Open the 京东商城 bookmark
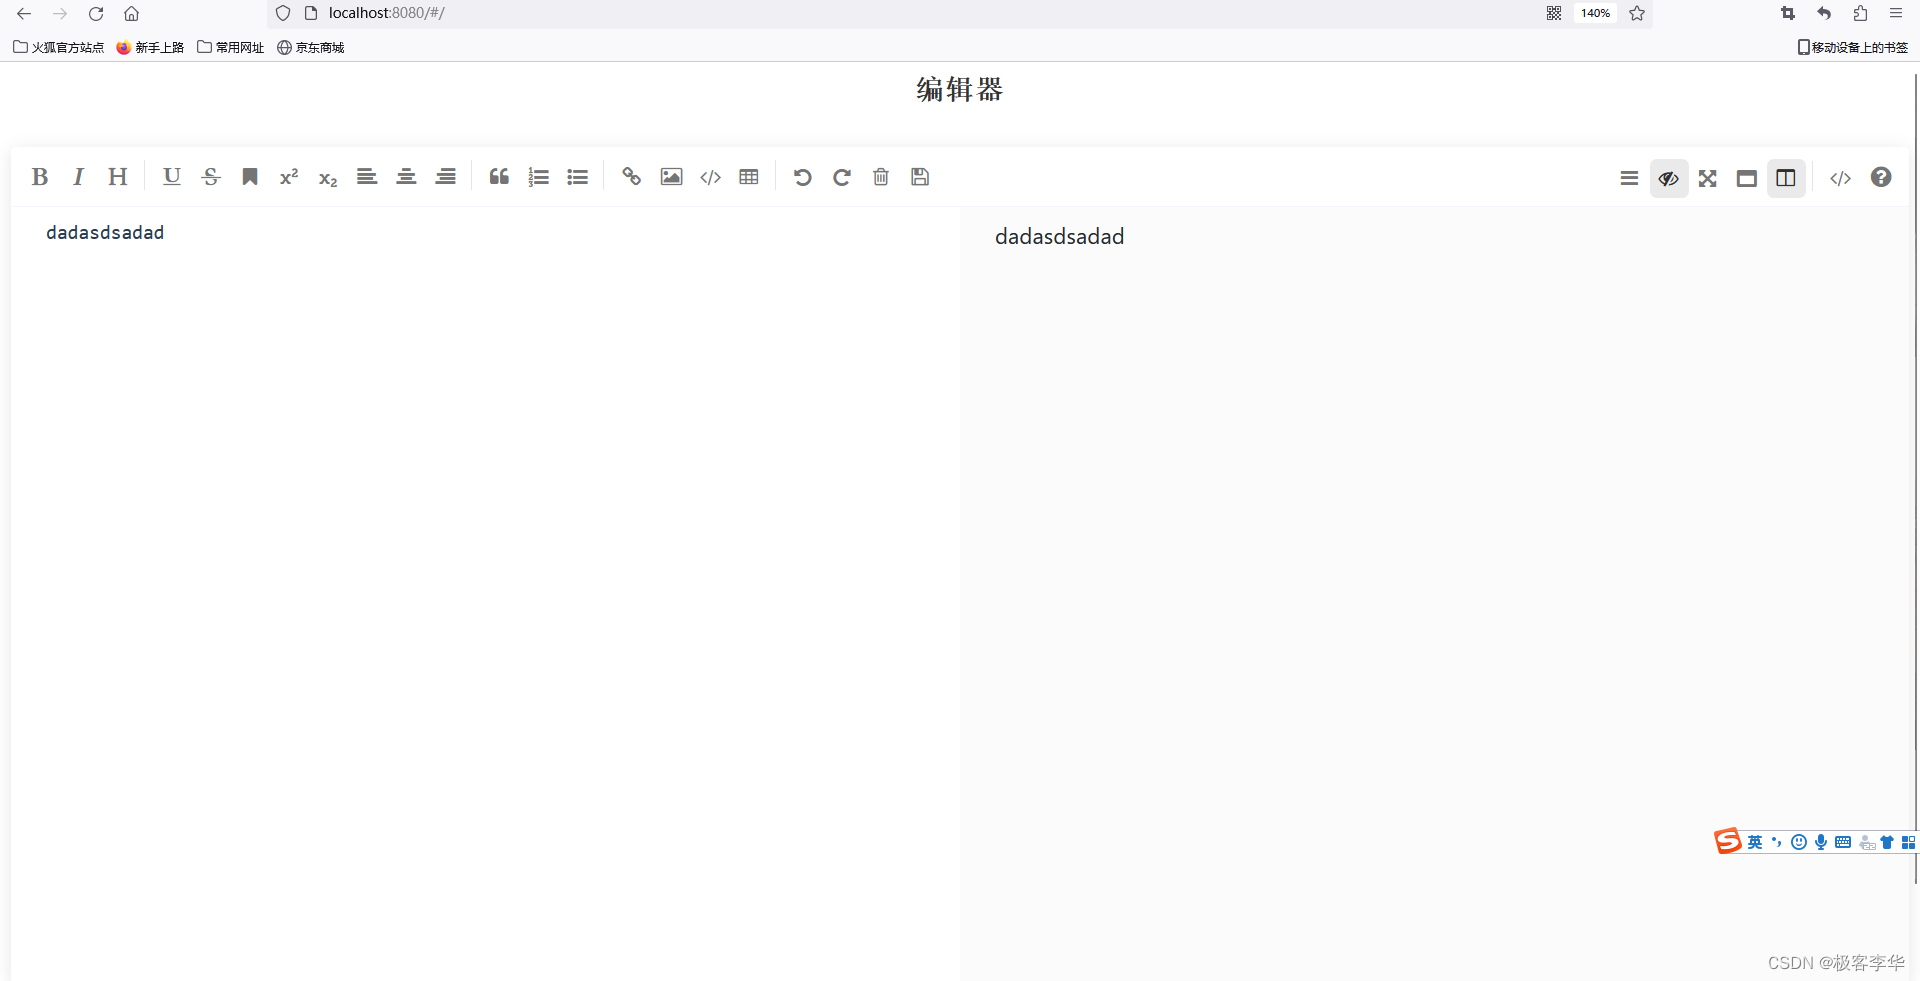 311,47
